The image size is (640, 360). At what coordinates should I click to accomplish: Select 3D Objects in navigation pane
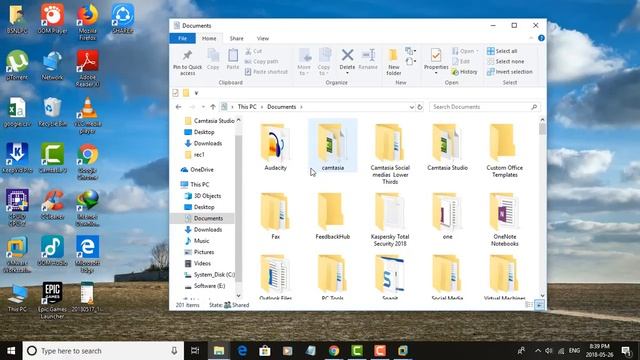(x=203, y=196)
